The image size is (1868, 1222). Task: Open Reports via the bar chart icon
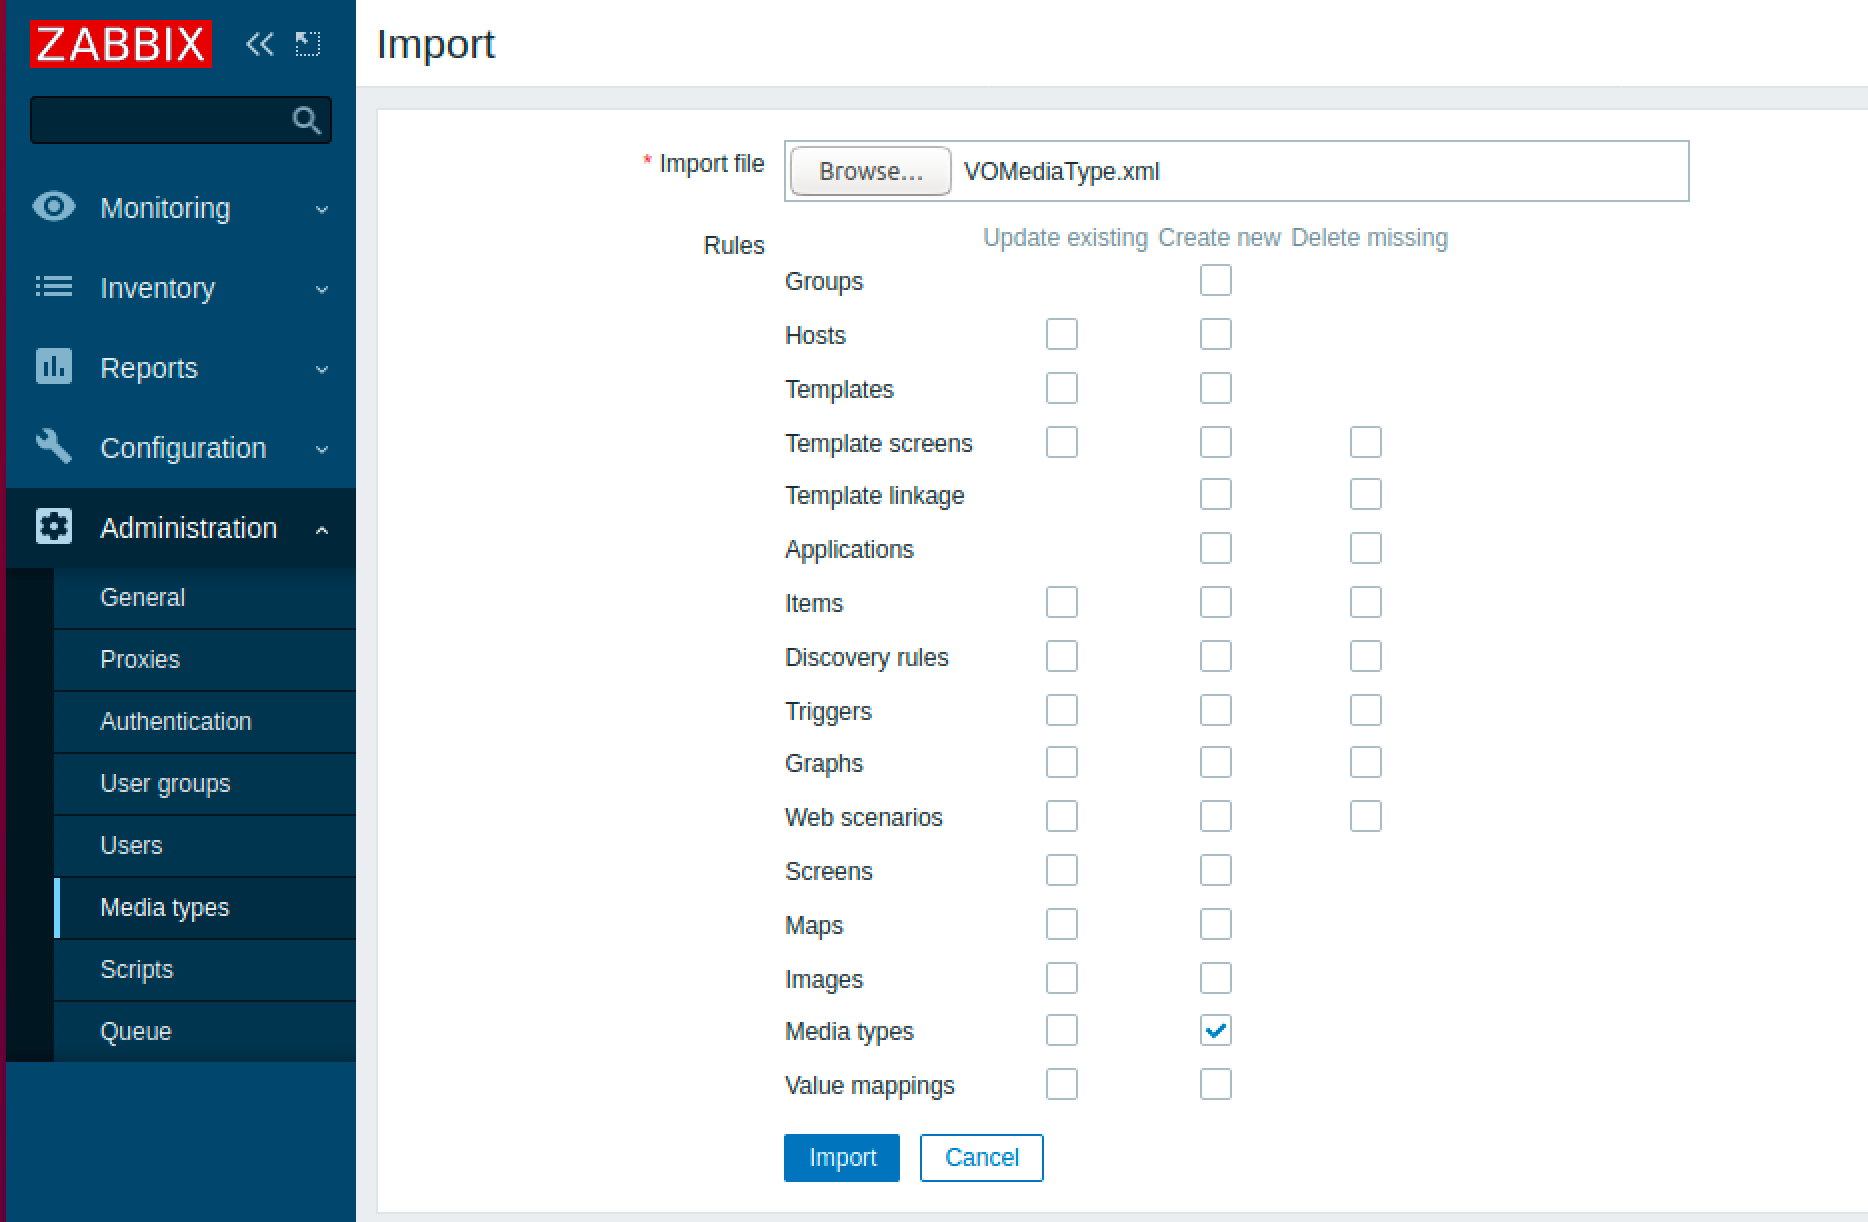[x=53, y=367]
